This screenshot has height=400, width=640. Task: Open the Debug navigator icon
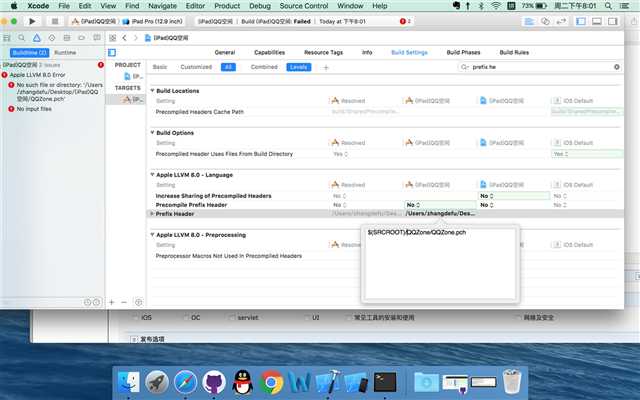67,38
